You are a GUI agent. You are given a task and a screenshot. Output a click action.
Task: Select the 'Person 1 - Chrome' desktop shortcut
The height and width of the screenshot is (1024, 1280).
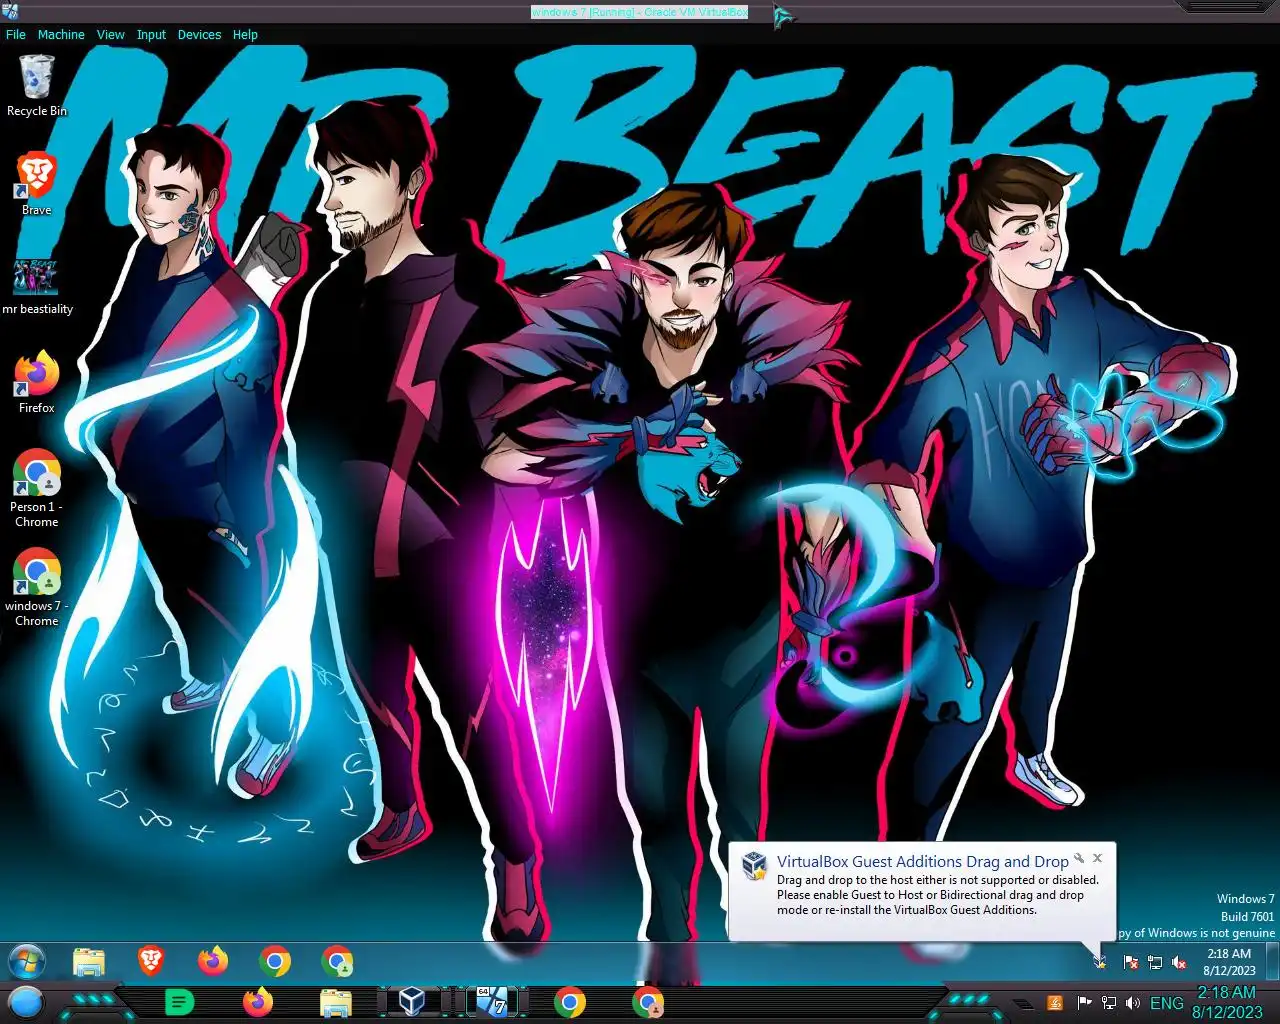[x=37, y=488]
